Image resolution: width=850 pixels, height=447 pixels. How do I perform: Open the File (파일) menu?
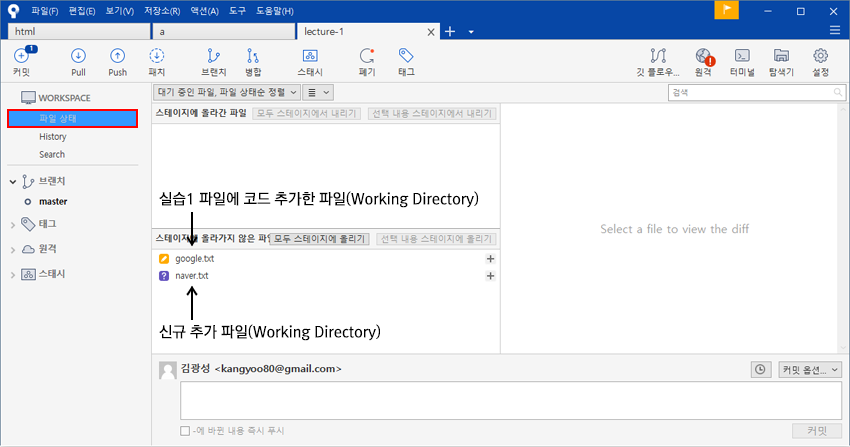[x=44, y=11]
